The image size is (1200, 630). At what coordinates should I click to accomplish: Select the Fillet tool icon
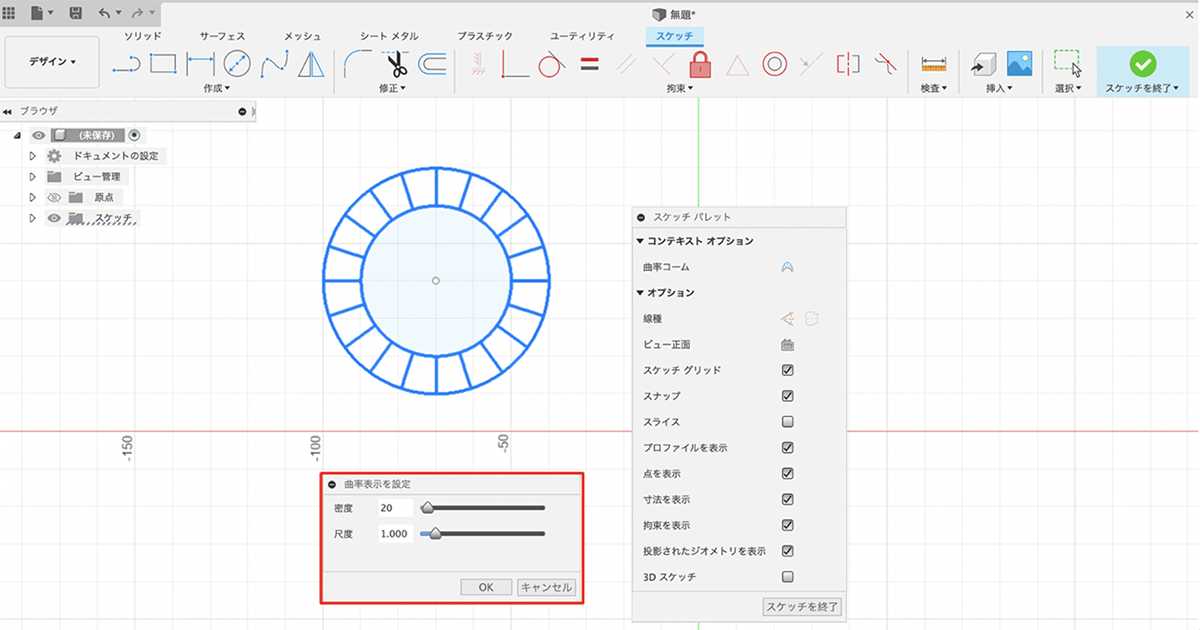355,65
